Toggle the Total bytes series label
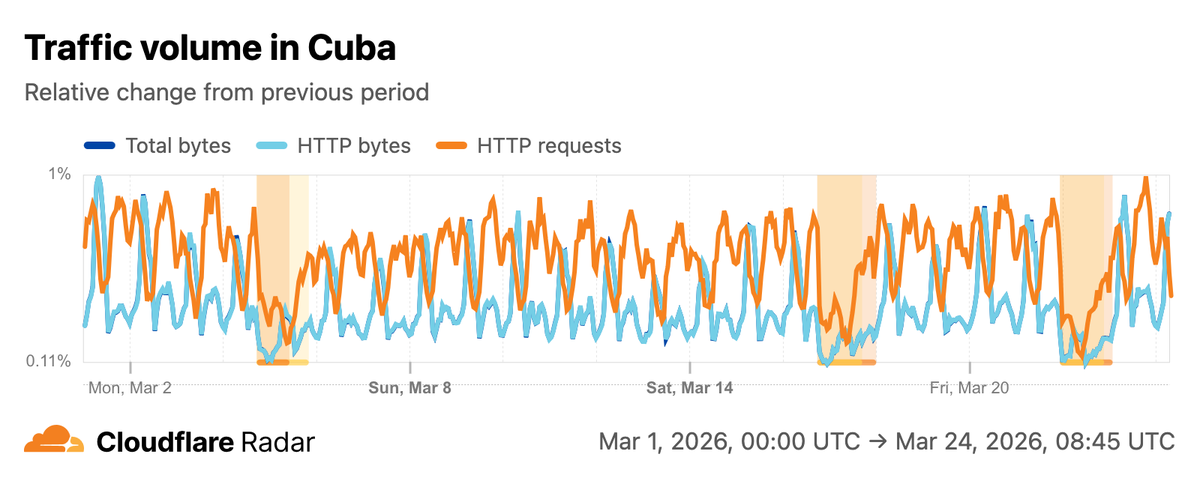Viewport: 1200px width, 481px height. click(x=178, y=146)
